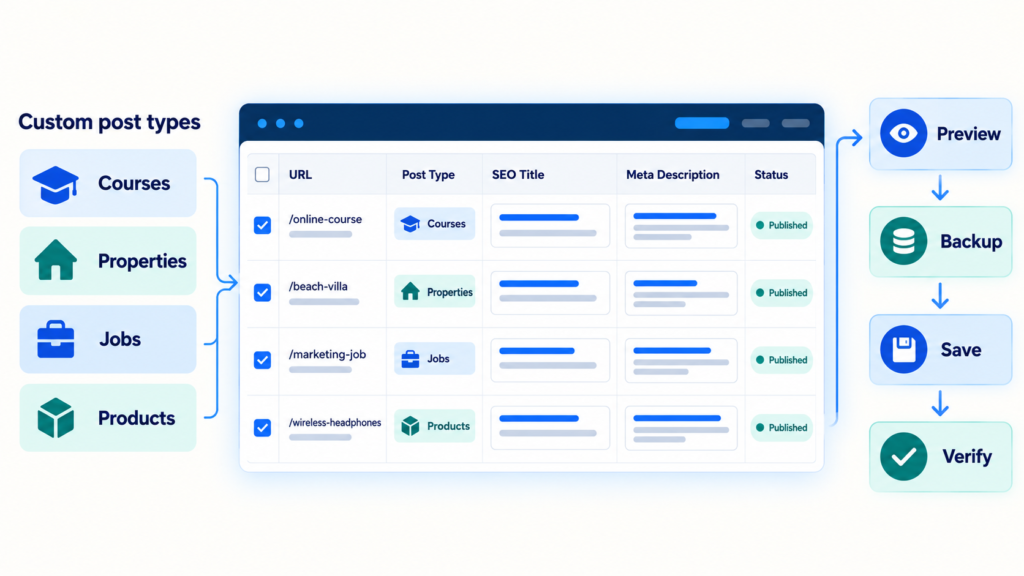Click the bright blue pill in title bar
The width and height of the screenshot is (1024, 576).
701,123
